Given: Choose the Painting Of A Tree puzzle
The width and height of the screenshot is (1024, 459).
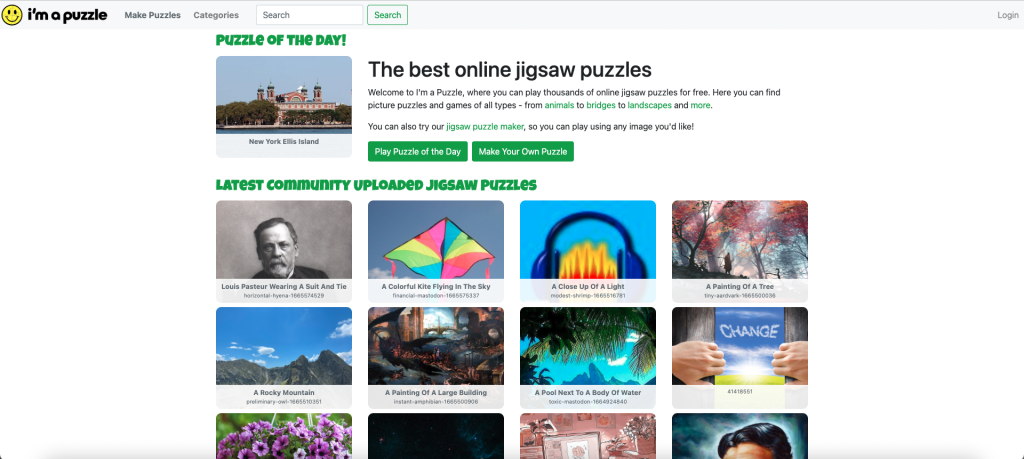Looking at the screenshot, I should [740, 251].
